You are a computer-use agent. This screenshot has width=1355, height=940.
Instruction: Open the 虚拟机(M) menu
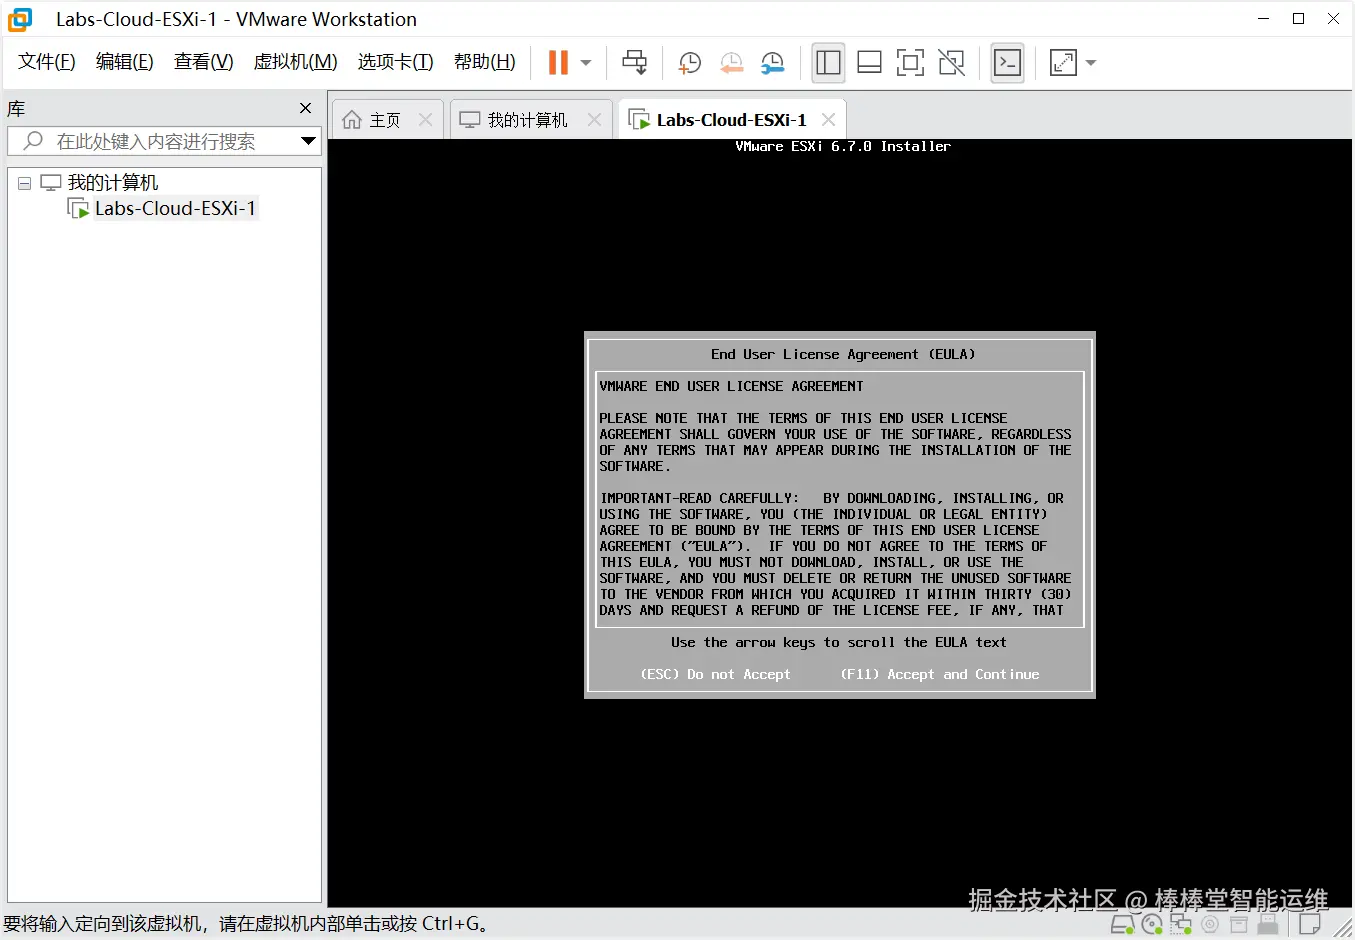point(295,62)
